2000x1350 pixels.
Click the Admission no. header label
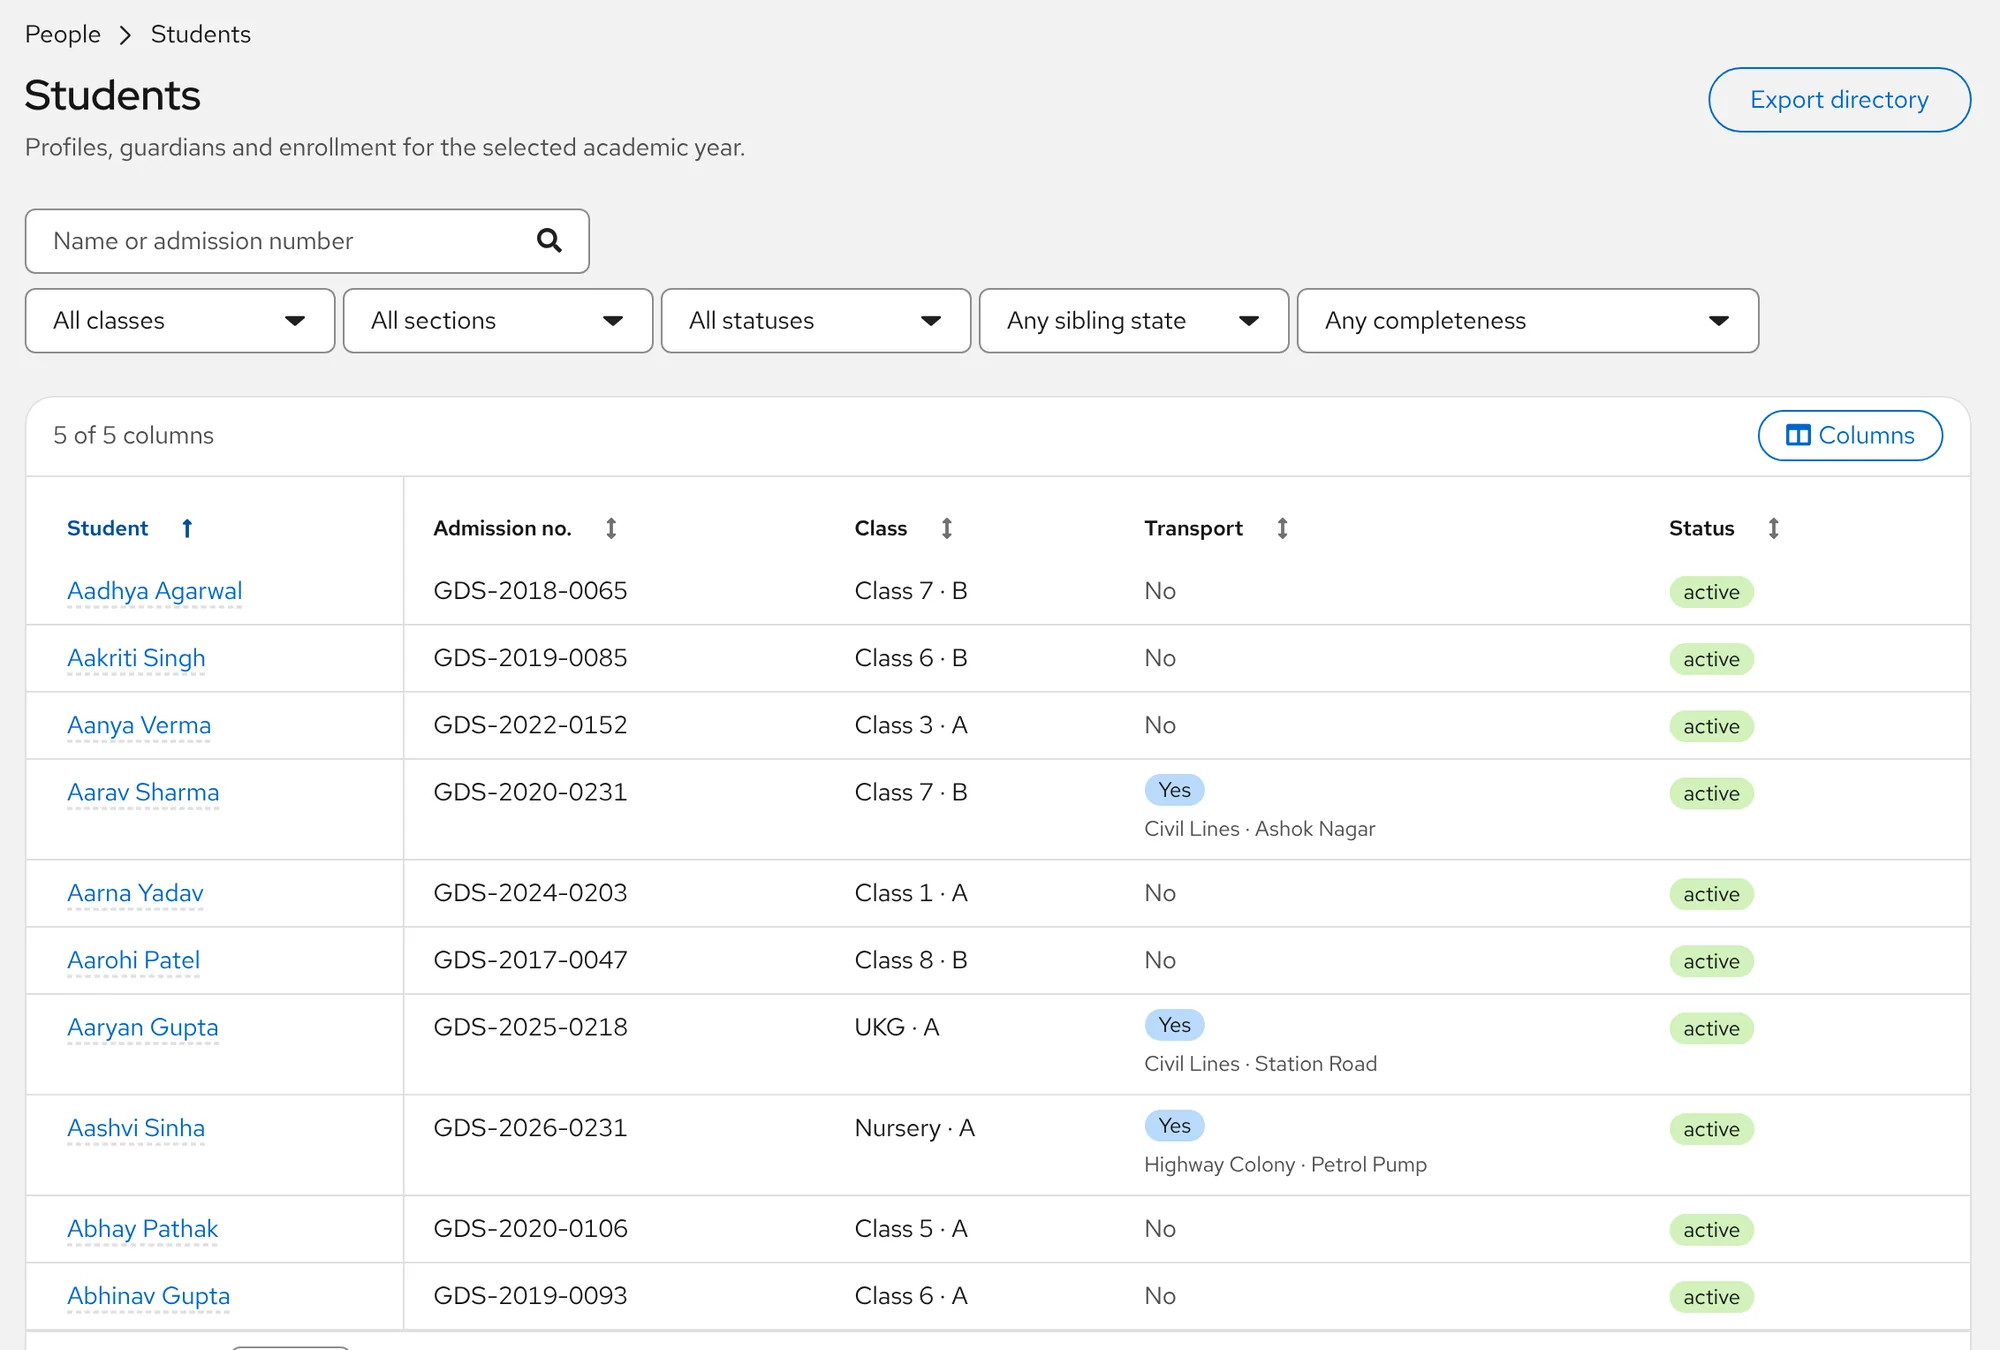click(x=502, y=528)
